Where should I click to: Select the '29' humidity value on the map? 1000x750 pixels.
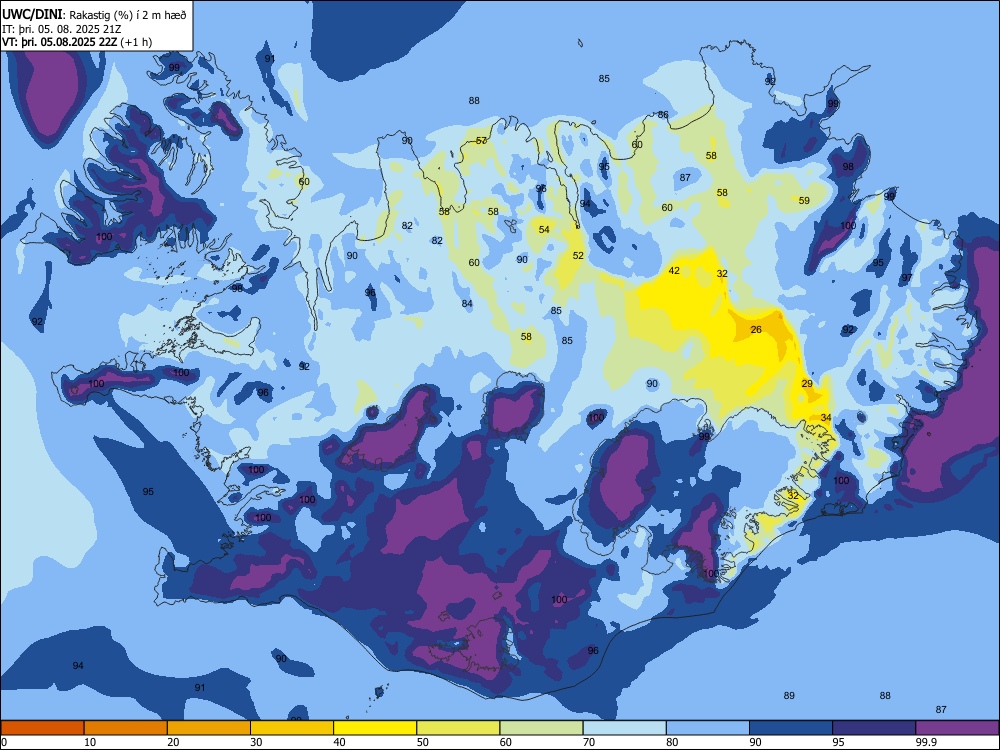(x=807, y=383)
